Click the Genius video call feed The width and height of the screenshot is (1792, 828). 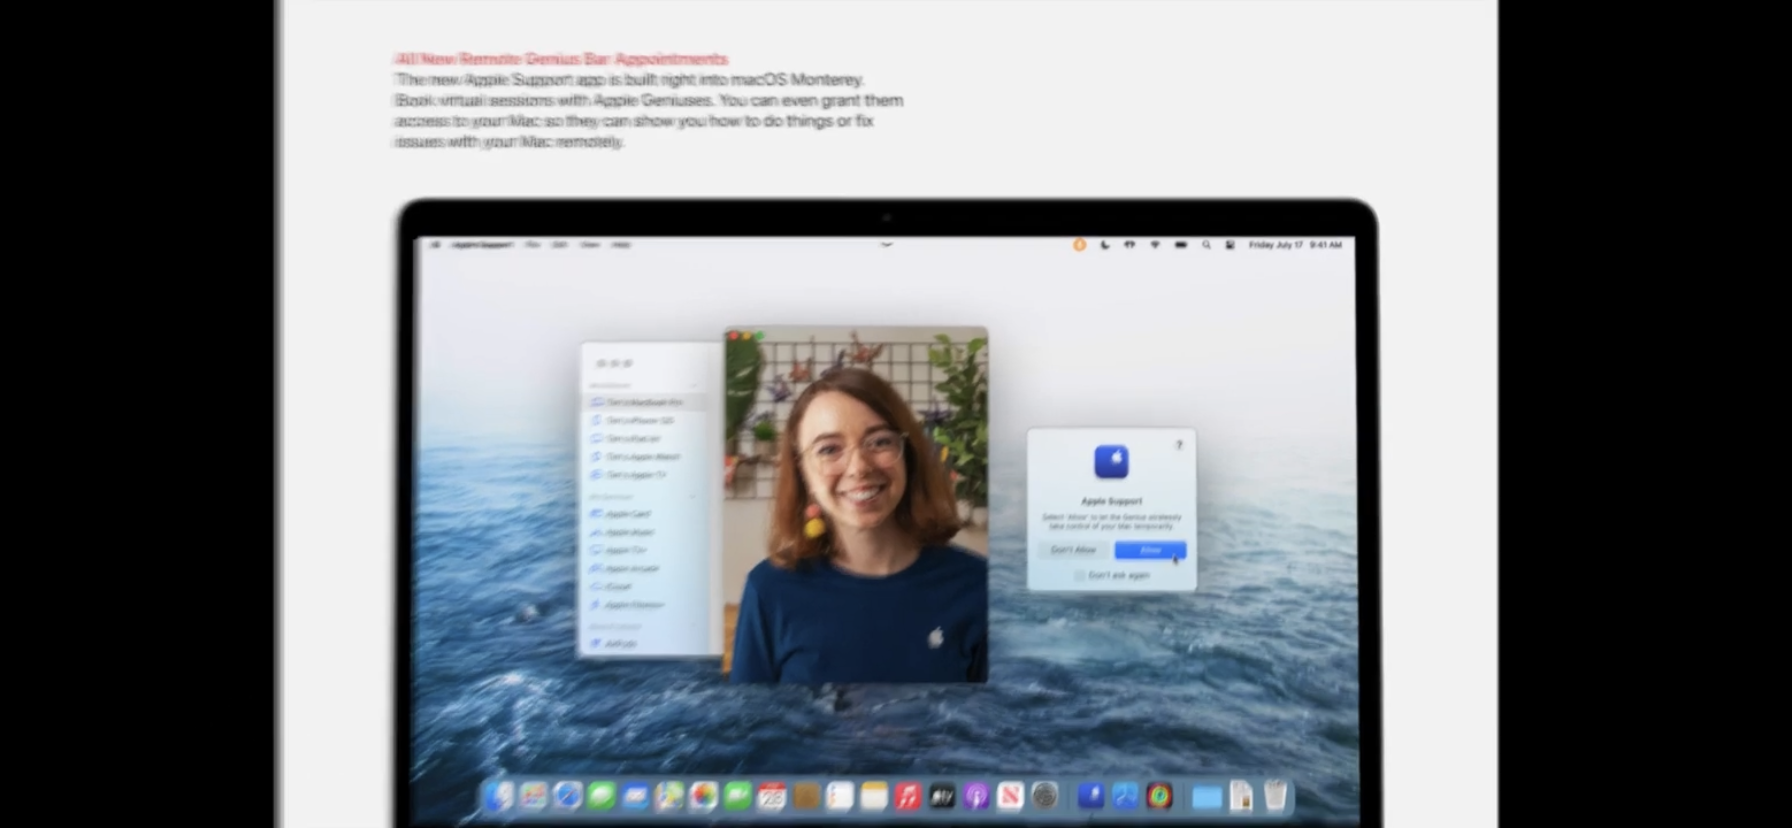point(856,506)
